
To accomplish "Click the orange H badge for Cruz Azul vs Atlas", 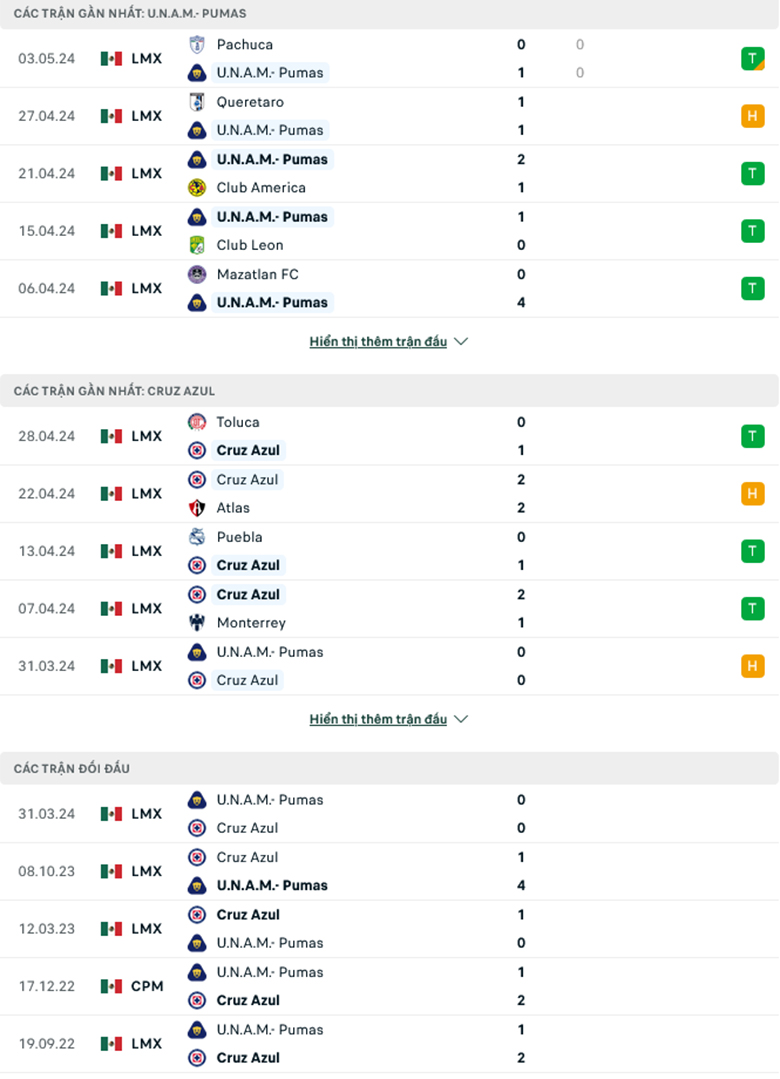I will (x=752, y=493).
